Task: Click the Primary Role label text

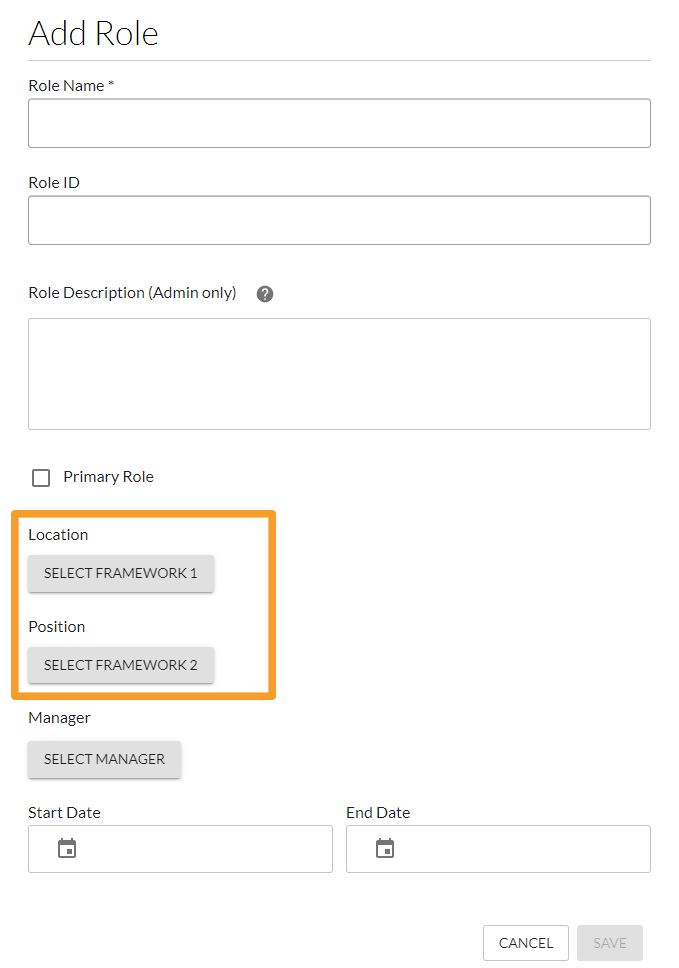Action: point(108,477)
